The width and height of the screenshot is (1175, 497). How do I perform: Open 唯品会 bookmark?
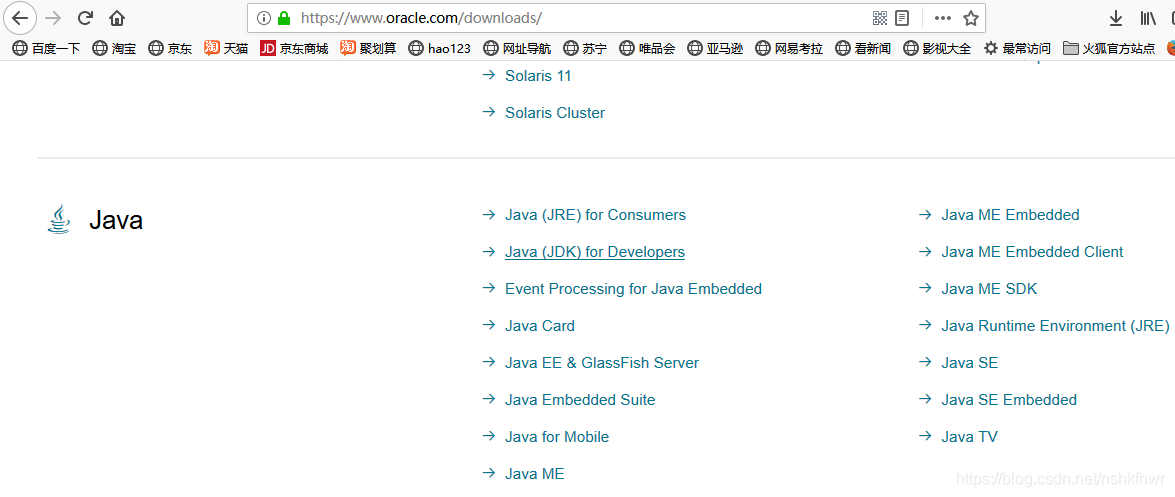(647, 49)
